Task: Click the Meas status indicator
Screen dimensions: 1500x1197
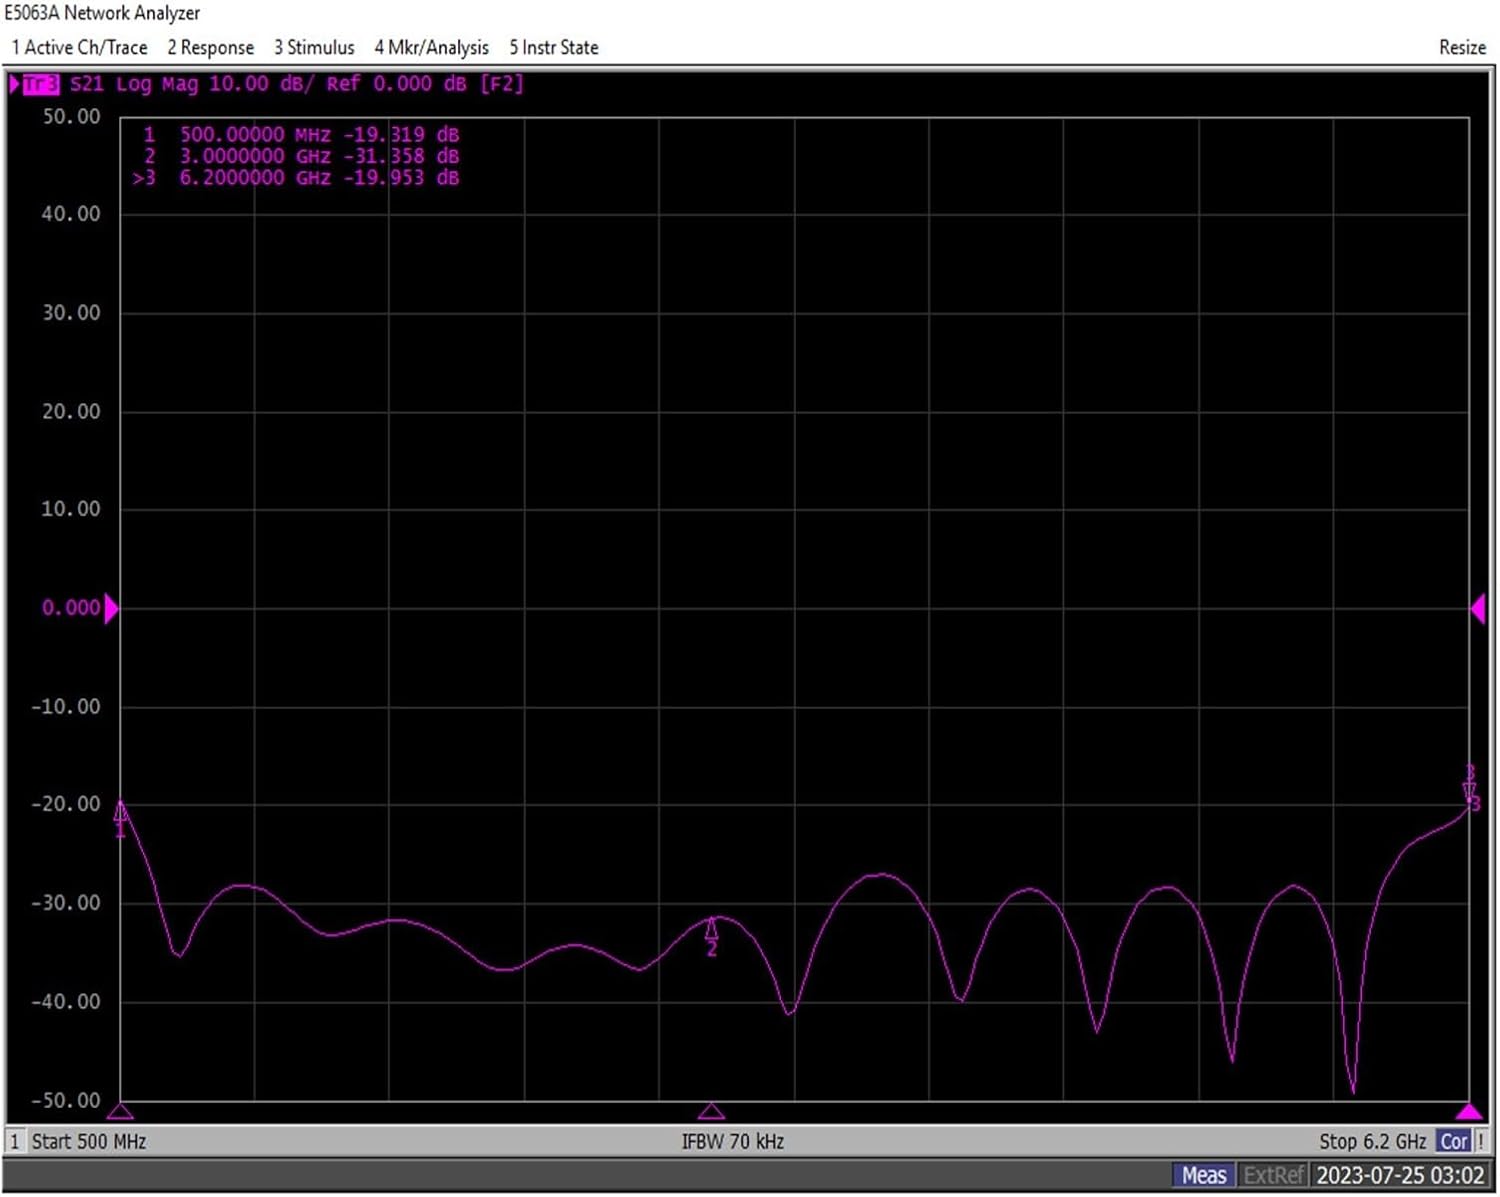Action: 1203,1175
